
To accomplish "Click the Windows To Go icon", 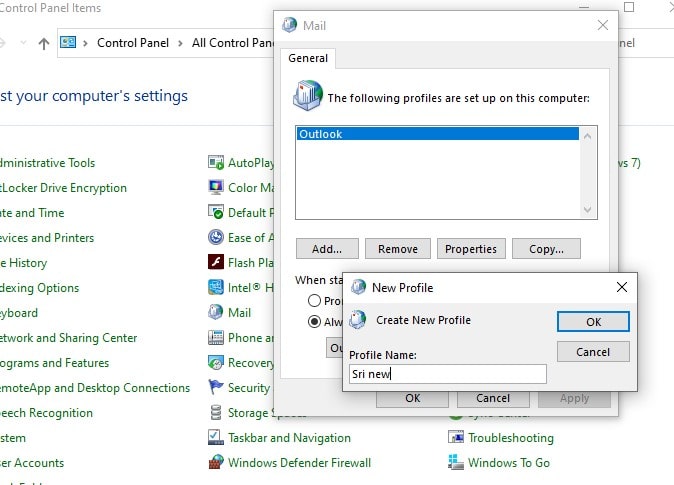I will coord(456,462).
